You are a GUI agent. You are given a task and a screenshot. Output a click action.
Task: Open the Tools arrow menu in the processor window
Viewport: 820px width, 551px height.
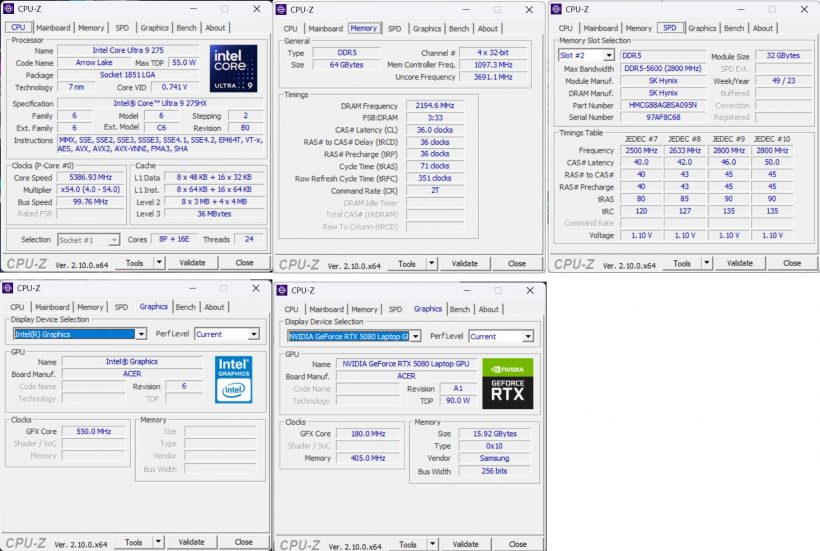159,262
